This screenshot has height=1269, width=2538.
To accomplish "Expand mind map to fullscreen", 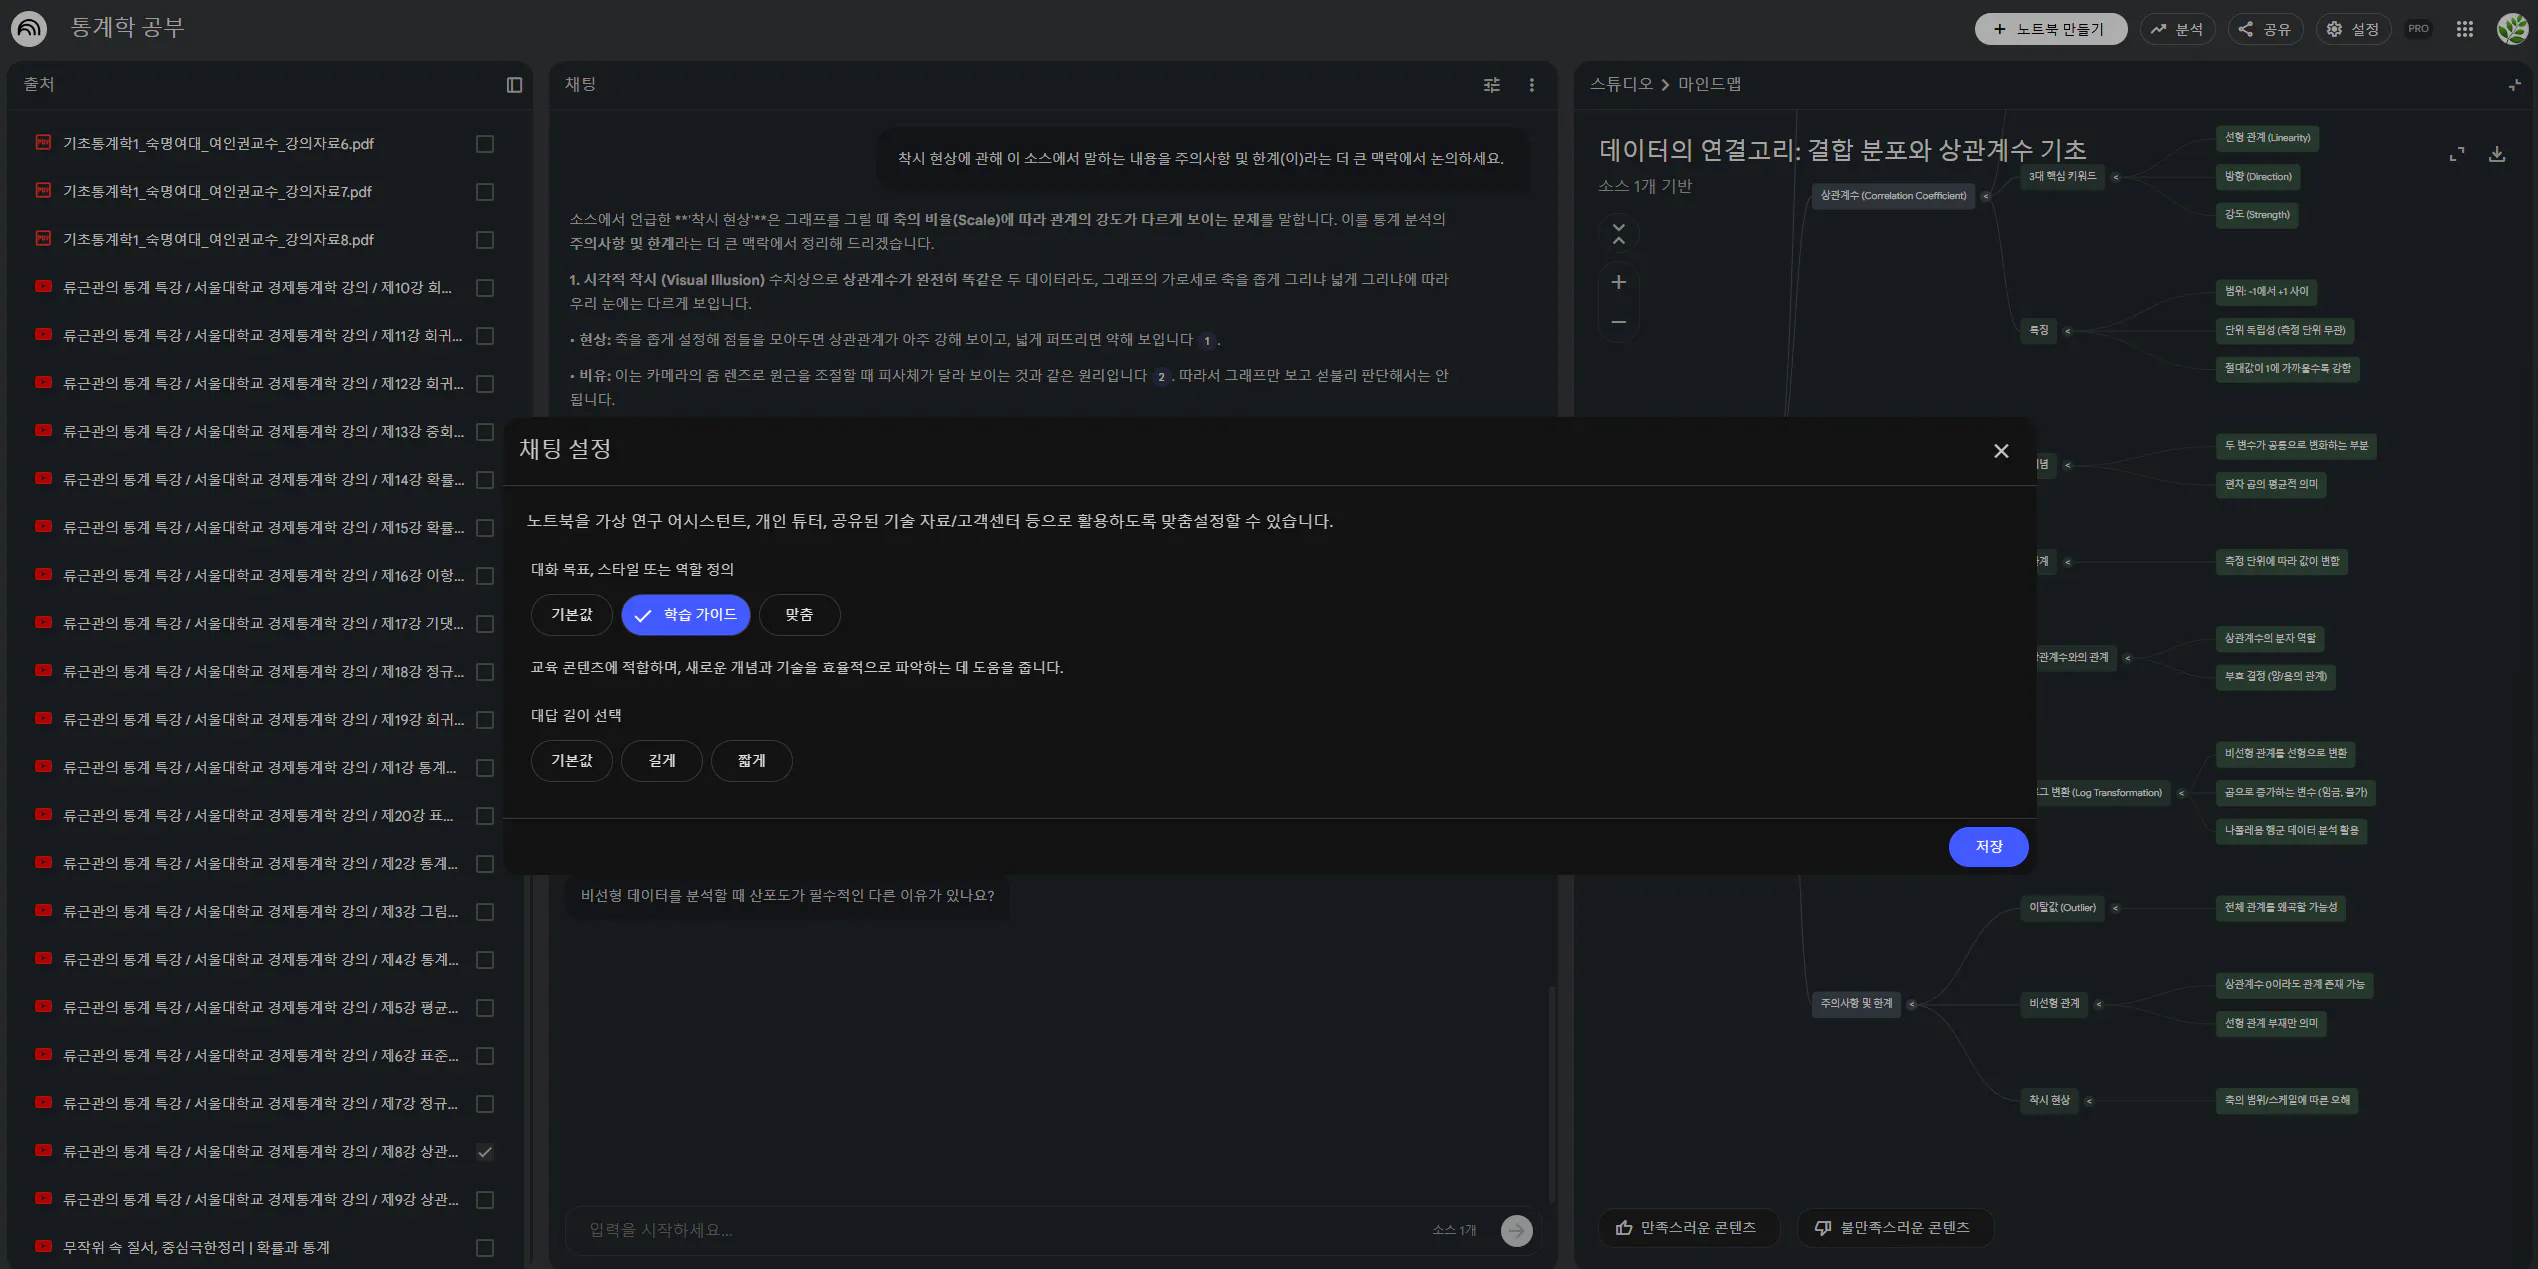I will point(2456,154).
